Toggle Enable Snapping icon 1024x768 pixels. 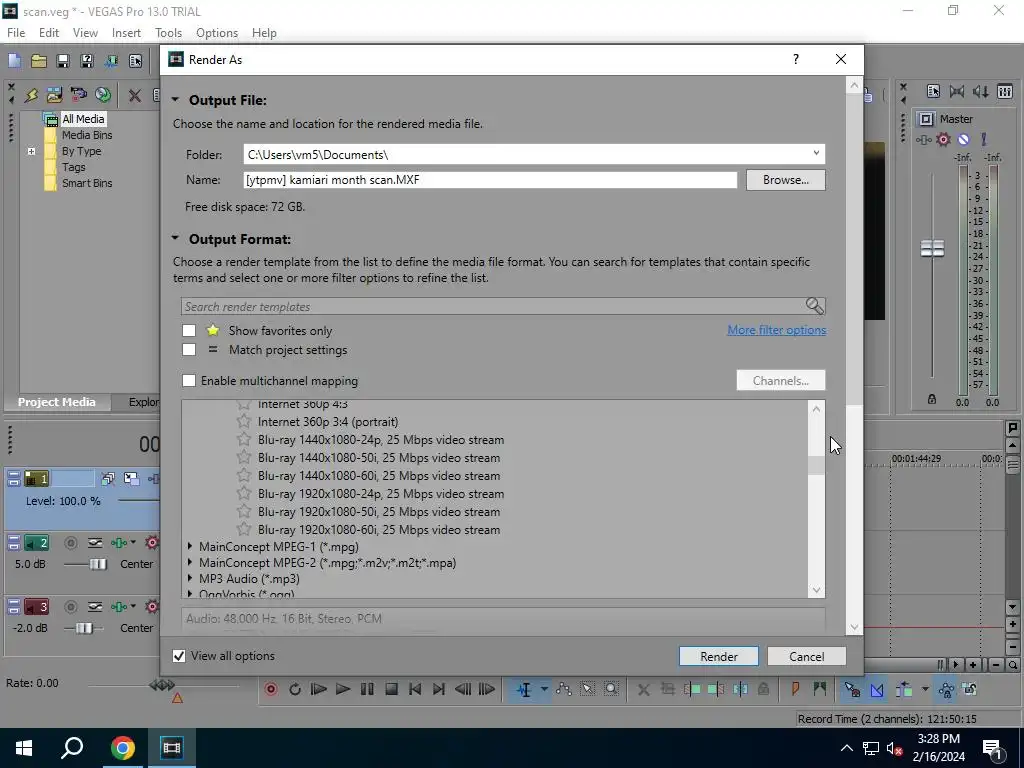852,689
